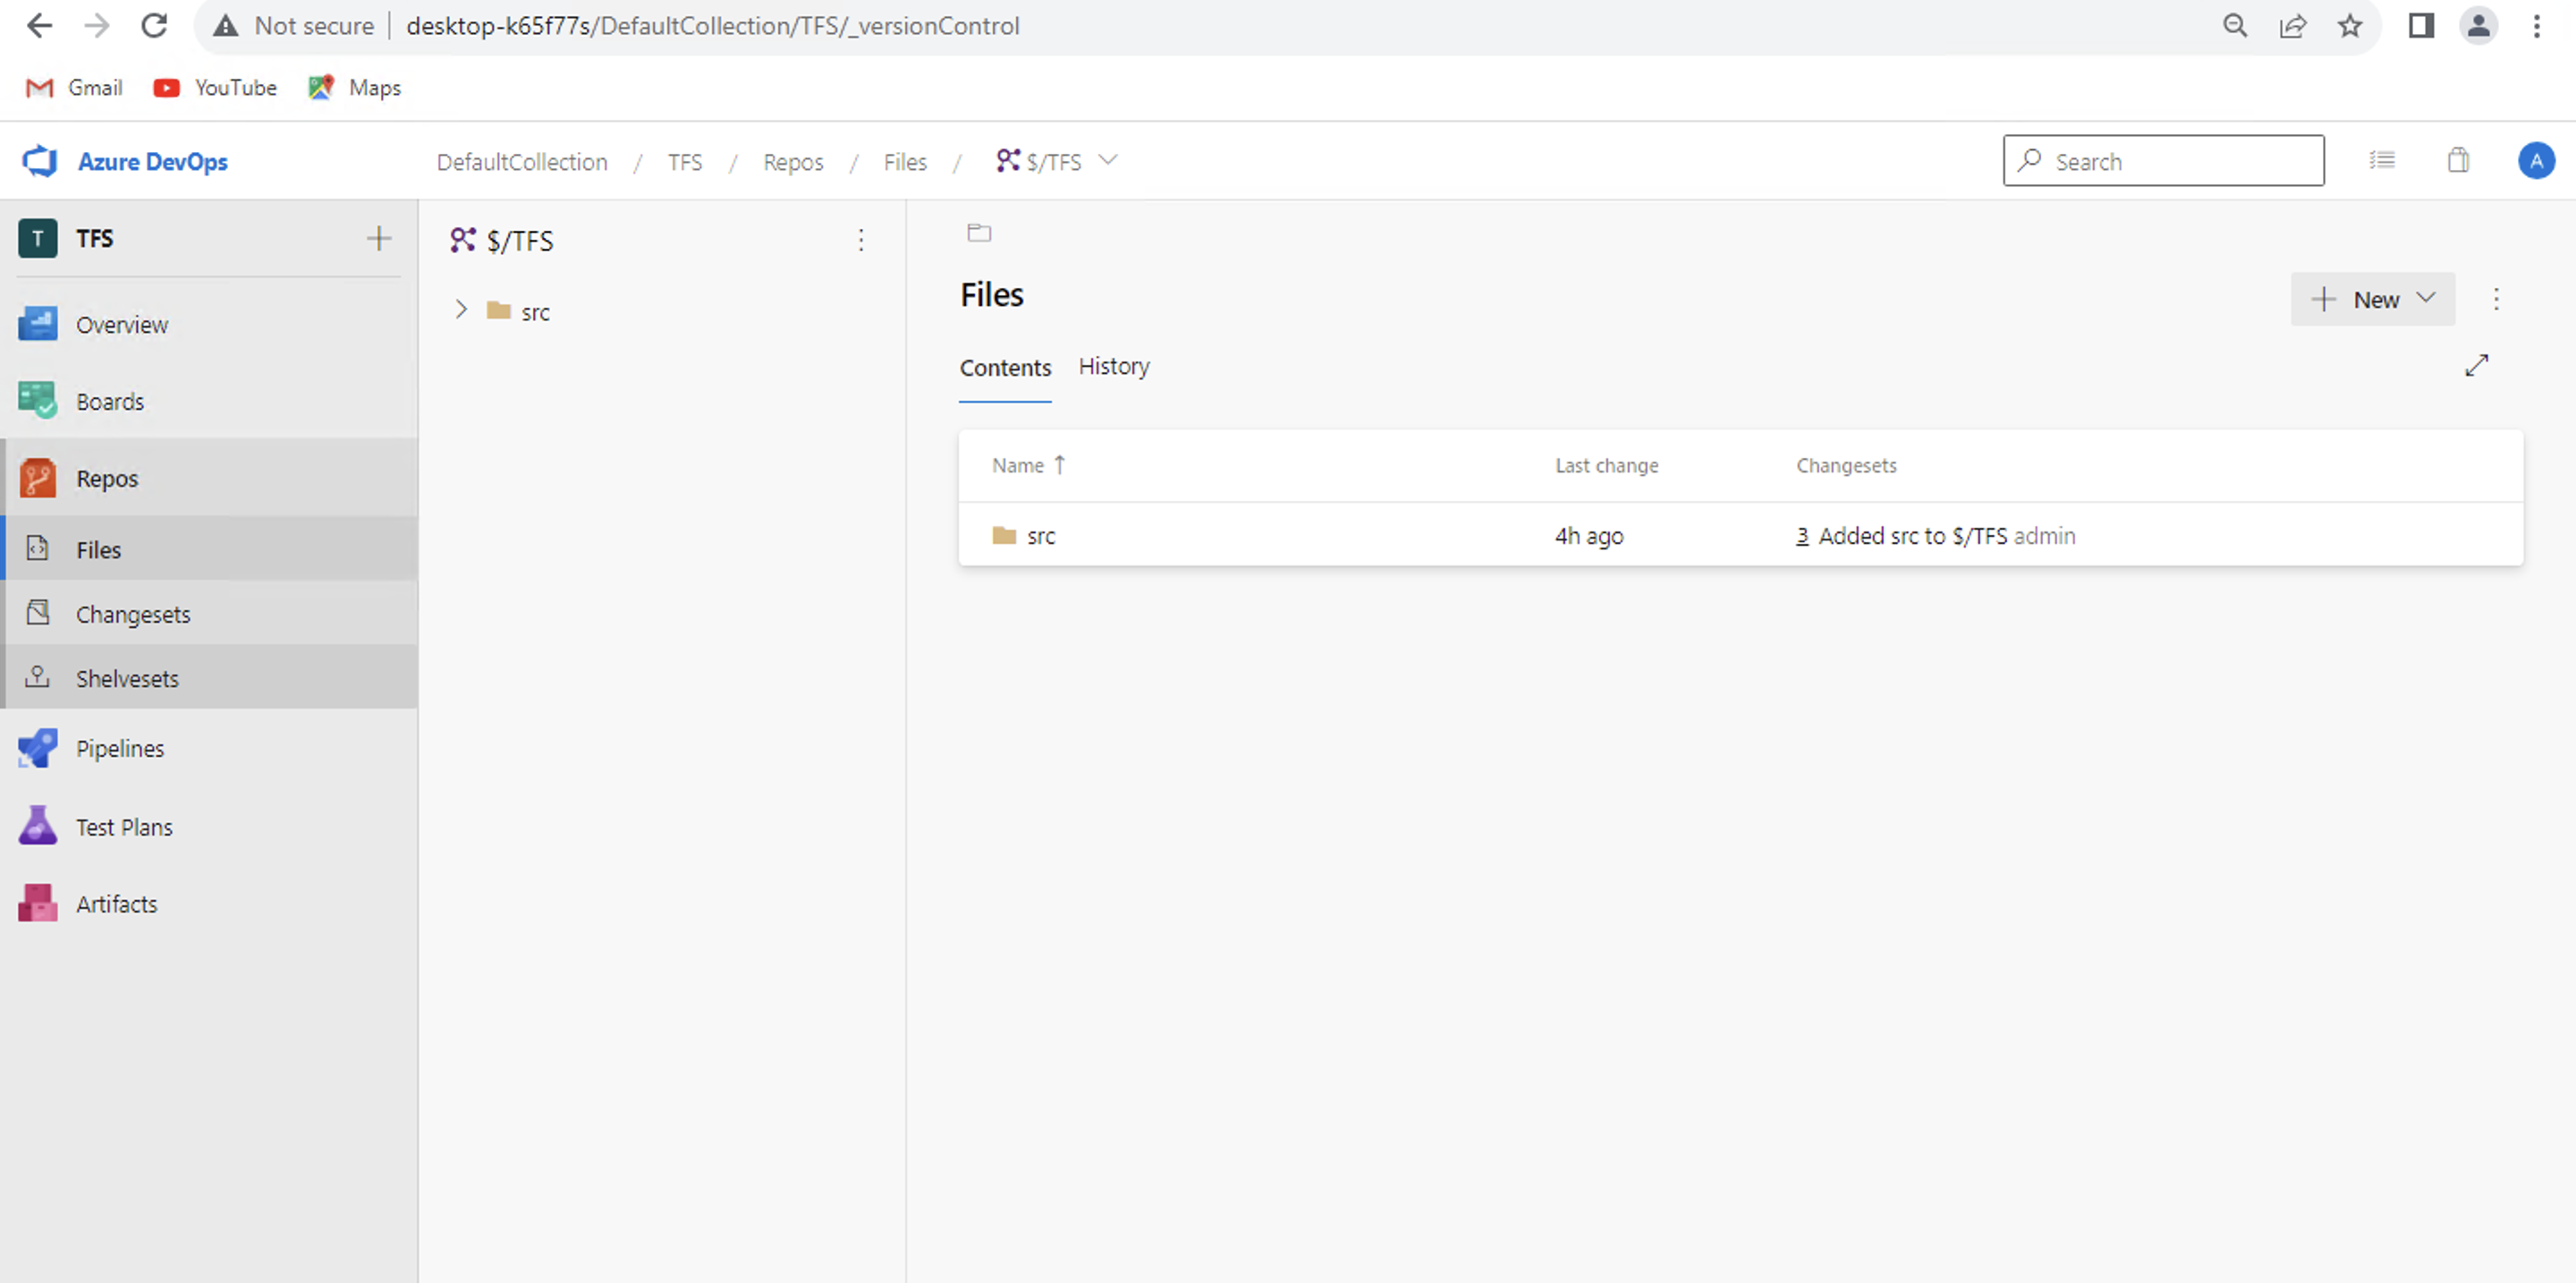This screenshot has width=2576, height=1283.
Task: Open the Gmail bookmark
Action: [x=73, y=87]
